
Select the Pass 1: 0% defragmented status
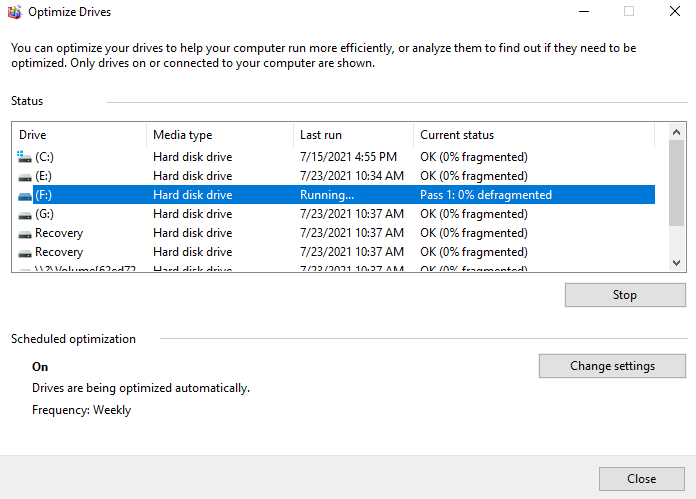click(486, 195)
